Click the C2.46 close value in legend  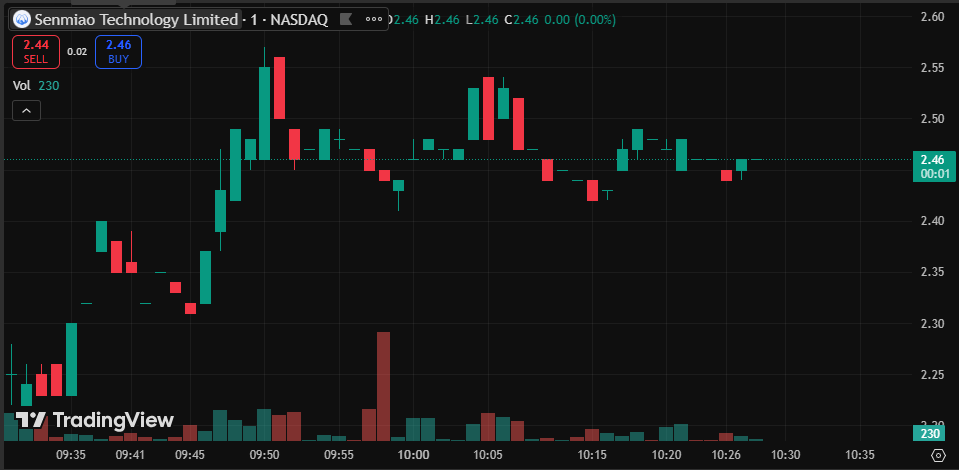point(520,20)
